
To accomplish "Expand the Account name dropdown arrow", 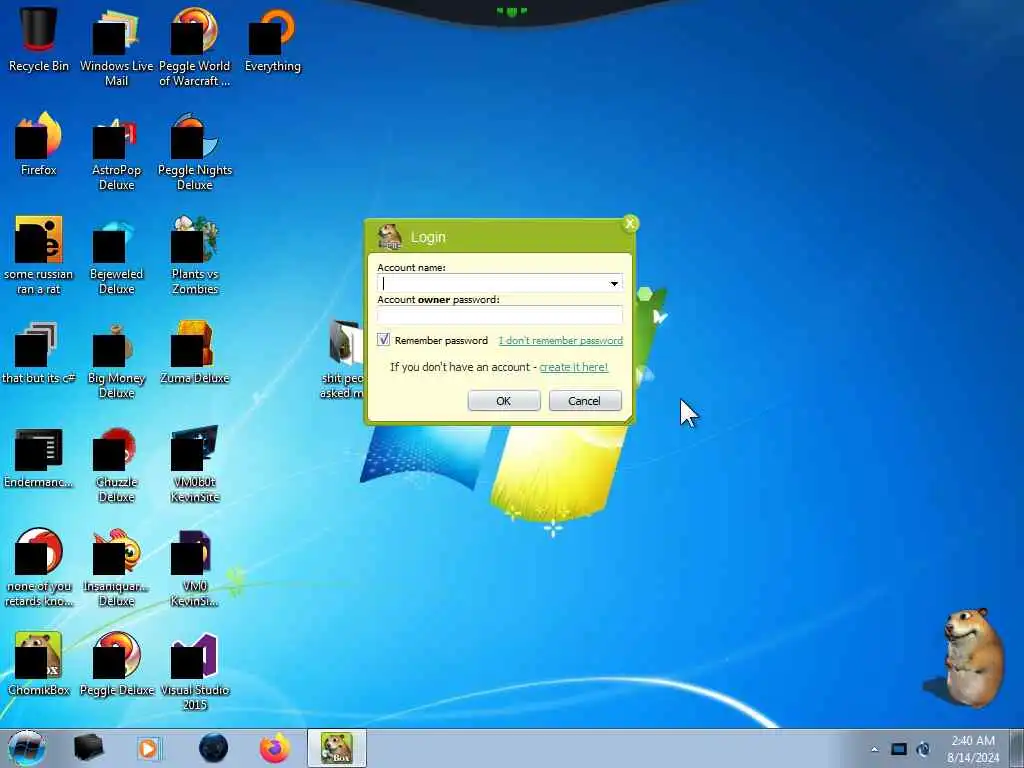I will pyautogui.click(x=614, y=283).
